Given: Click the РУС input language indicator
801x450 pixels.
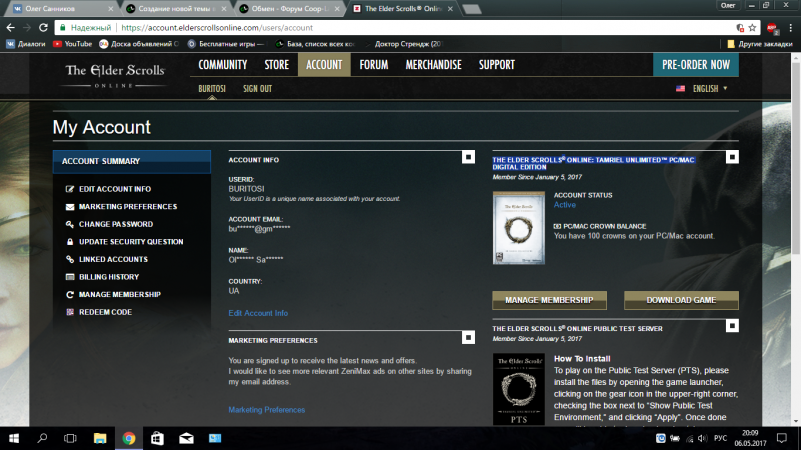Looking at the screenshot, I should pos(720,438).
